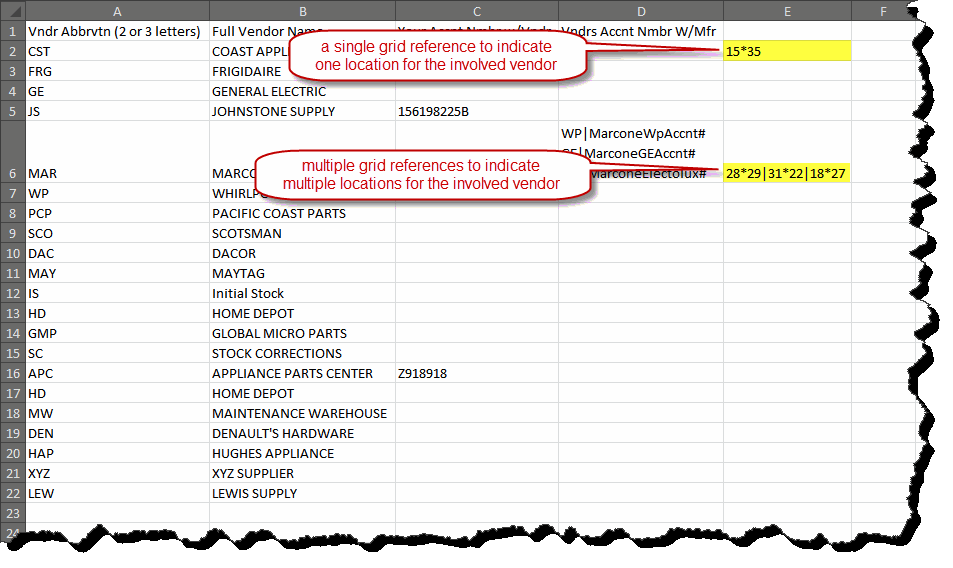
Task: Click the PACIFIC COAST PARTS cell
Action: tap(302, 213)
